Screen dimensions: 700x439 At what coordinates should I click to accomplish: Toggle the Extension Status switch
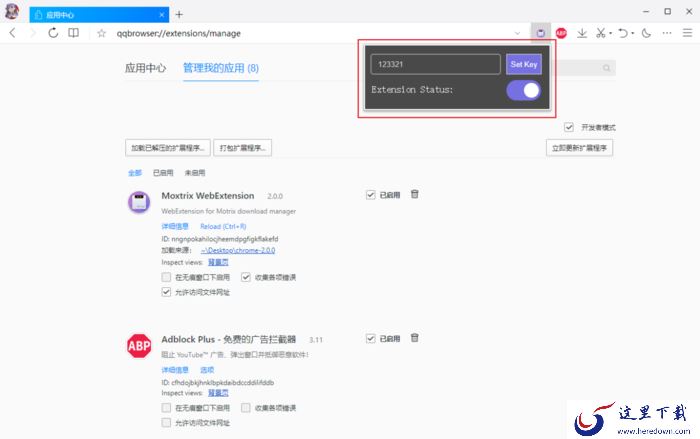pos(523,90)
